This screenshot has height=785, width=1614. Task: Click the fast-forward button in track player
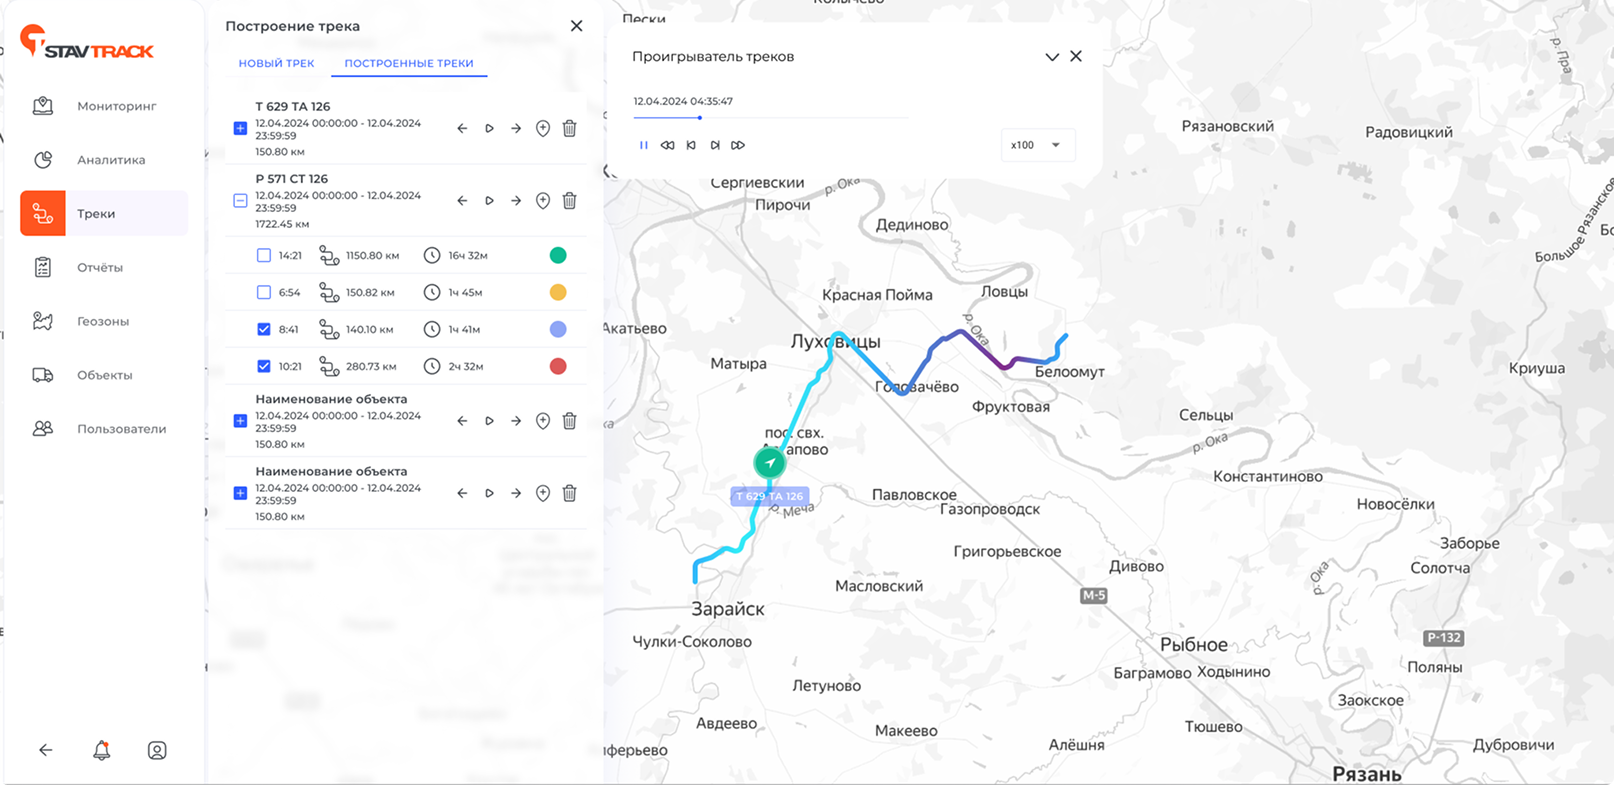point(738,145)
